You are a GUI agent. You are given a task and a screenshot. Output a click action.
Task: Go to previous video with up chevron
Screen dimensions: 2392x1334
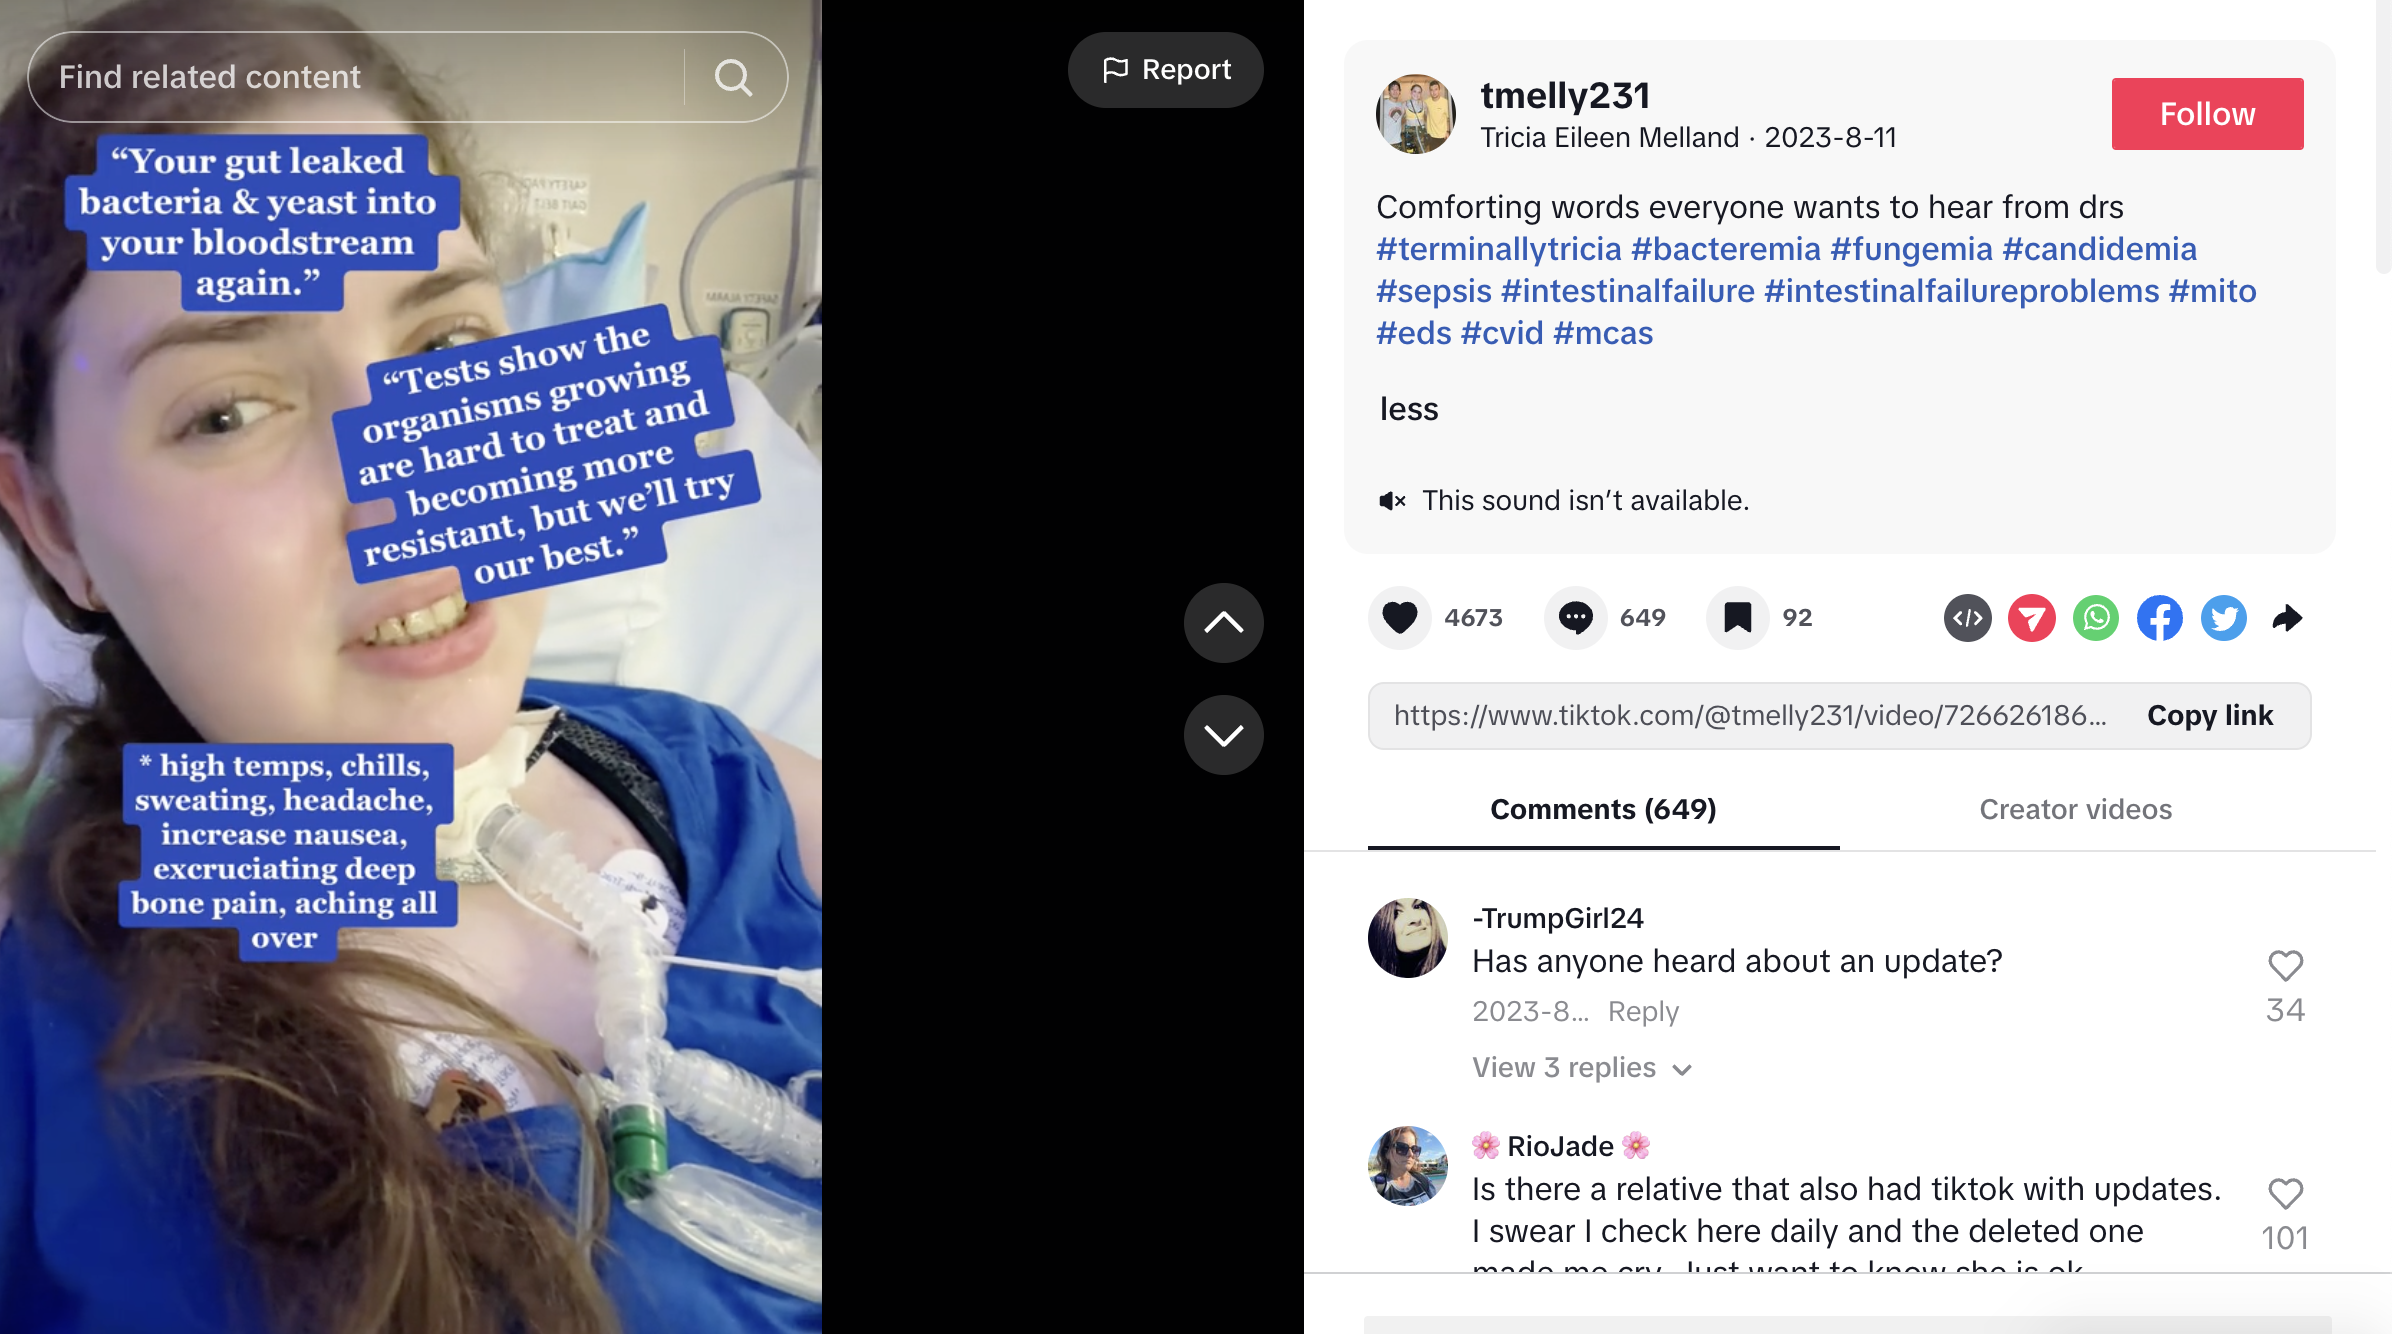[1224, 623]
